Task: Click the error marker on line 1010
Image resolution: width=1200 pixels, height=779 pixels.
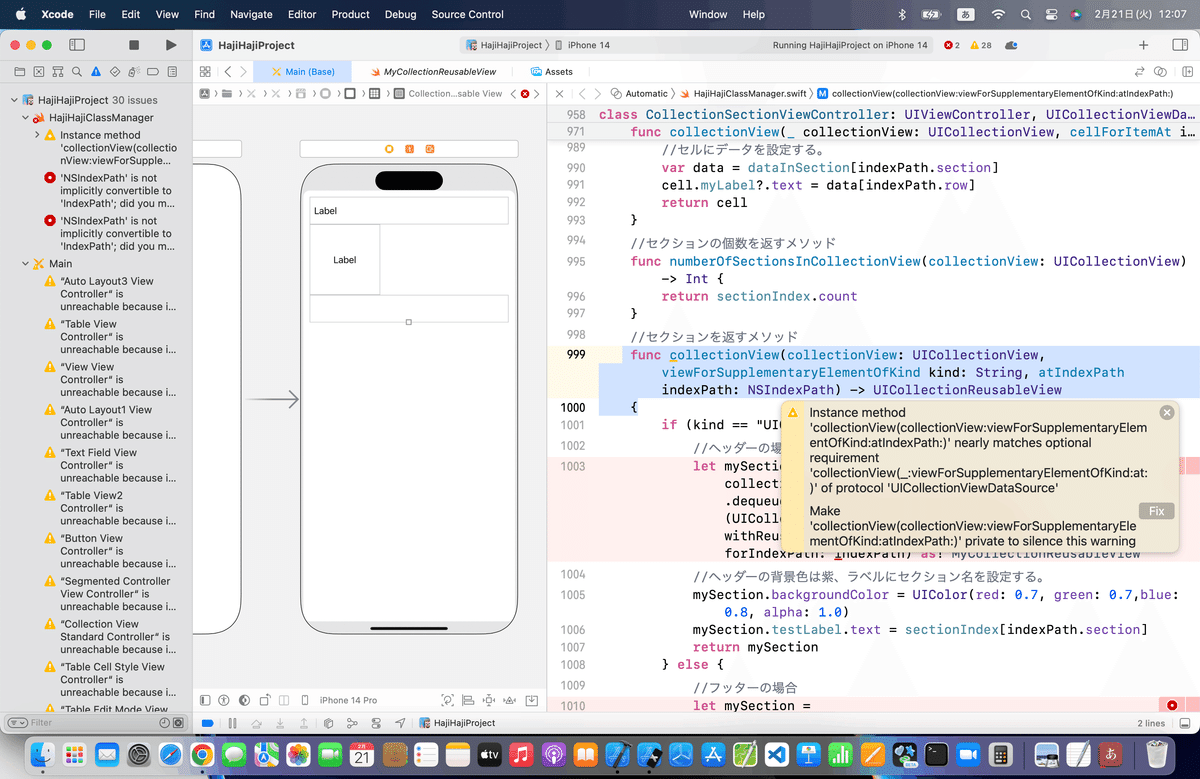Action: pos(1172,706)
